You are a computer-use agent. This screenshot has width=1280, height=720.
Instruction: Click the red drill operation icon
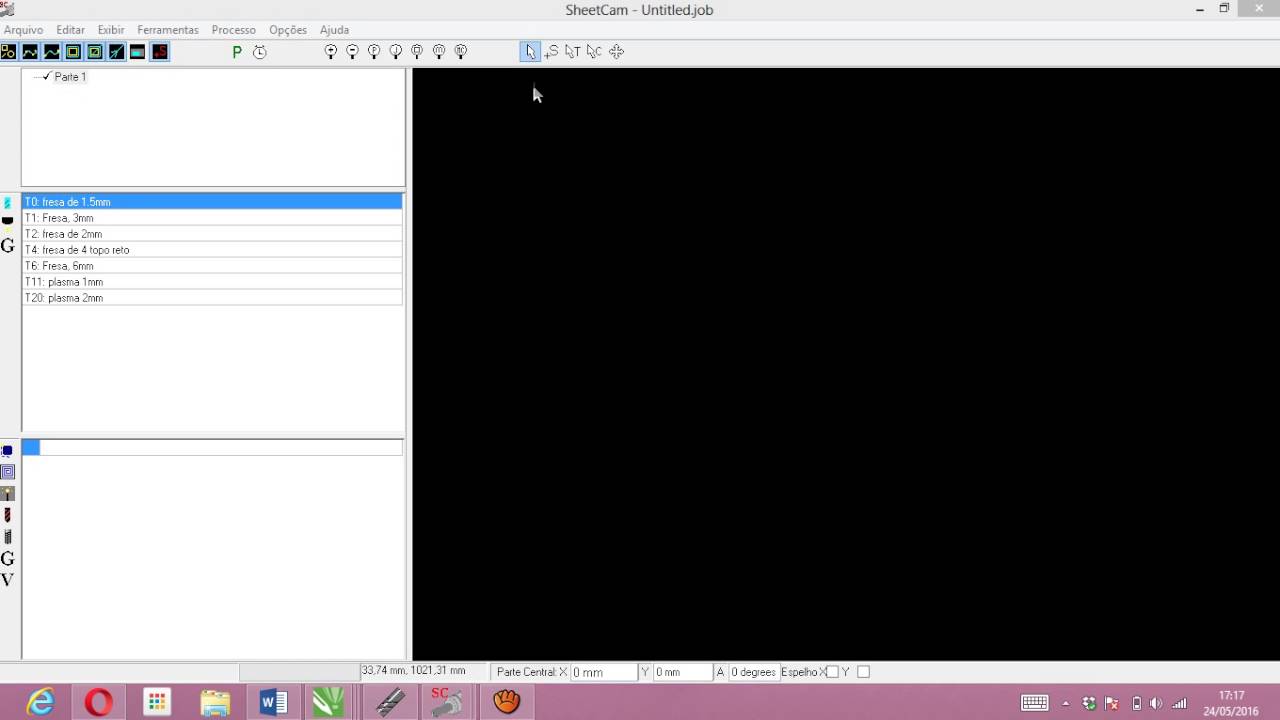(x=8, y=515)
